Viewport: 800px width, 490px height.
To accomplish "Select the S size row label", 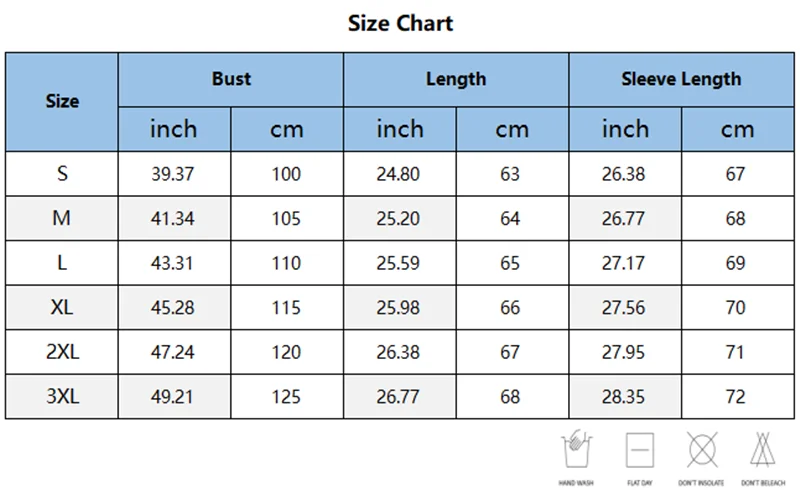I will [x=62, y=174].
